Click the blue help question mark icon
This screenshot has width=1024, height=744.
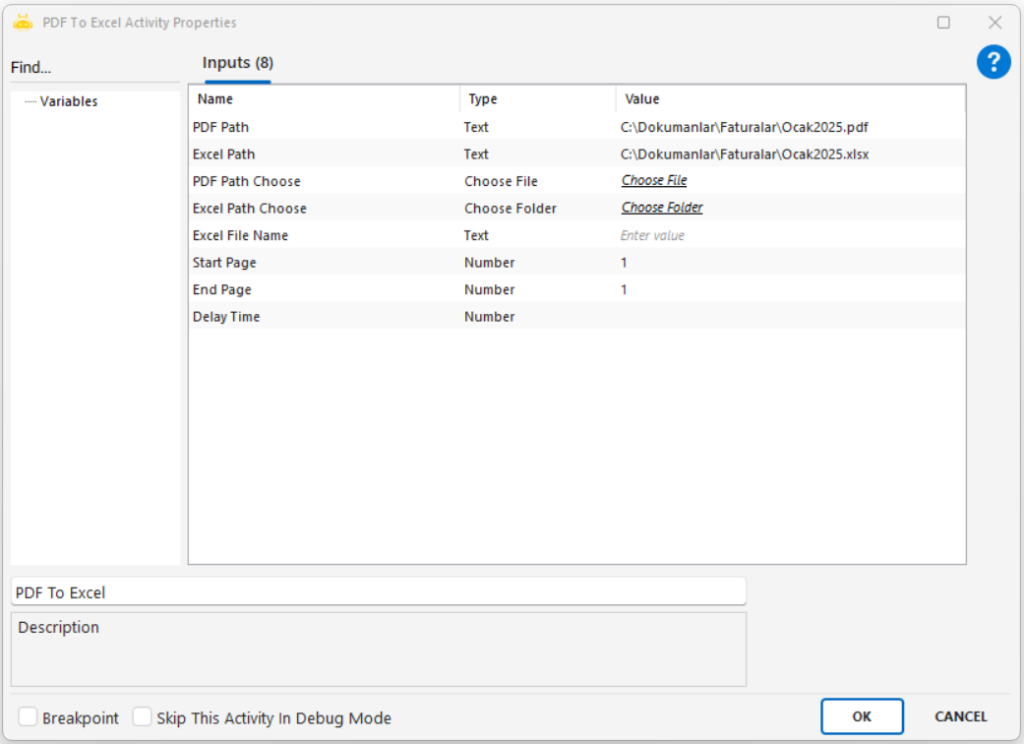(x=993, y=63)
